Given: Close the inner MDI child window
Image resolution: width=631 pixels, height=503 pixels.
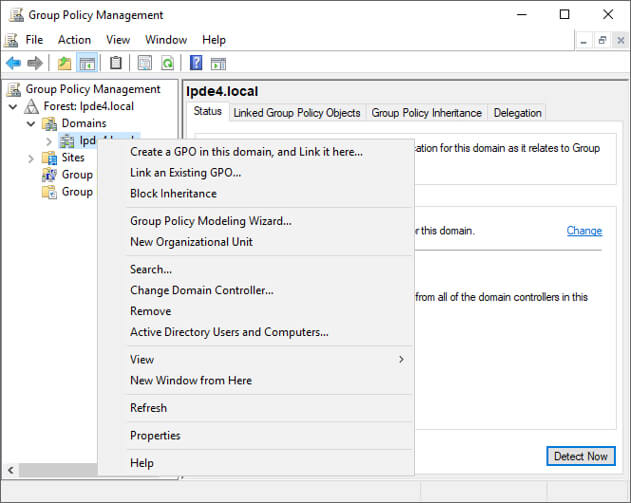Looking at the screenshot, I should click(621, 41).
